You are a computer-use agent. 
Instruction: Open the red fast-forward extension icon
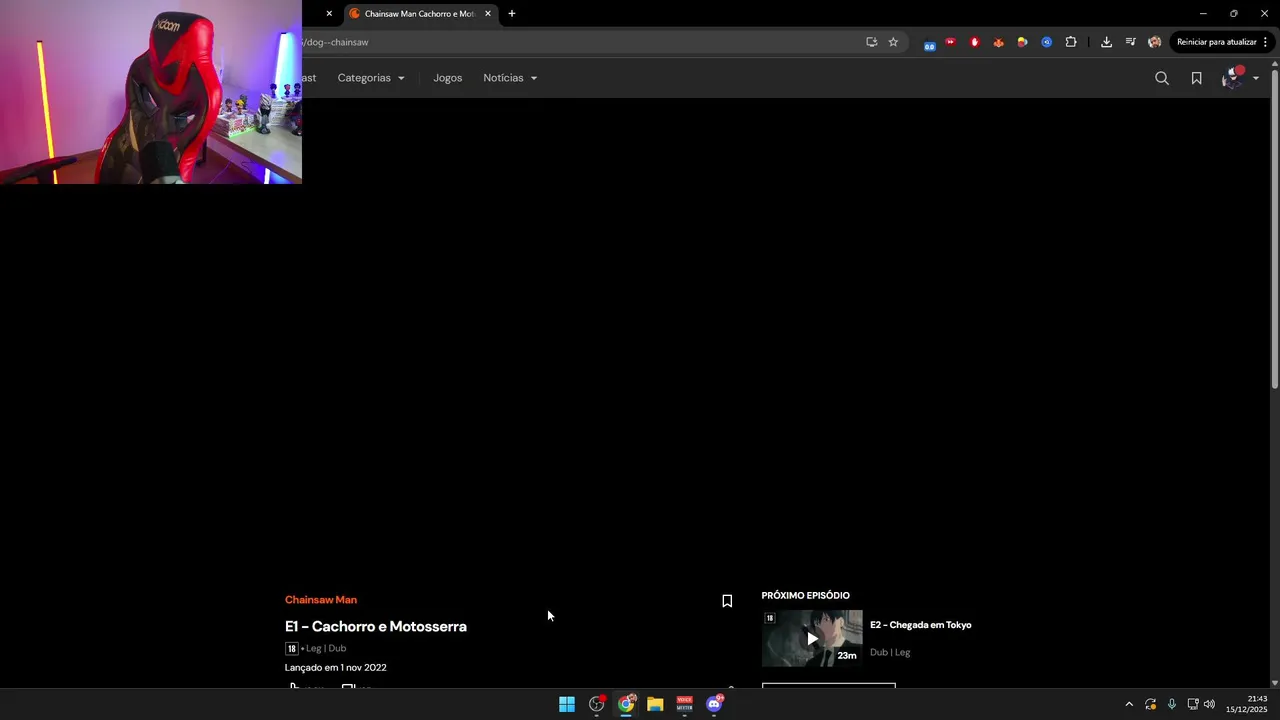pos(950,42)
